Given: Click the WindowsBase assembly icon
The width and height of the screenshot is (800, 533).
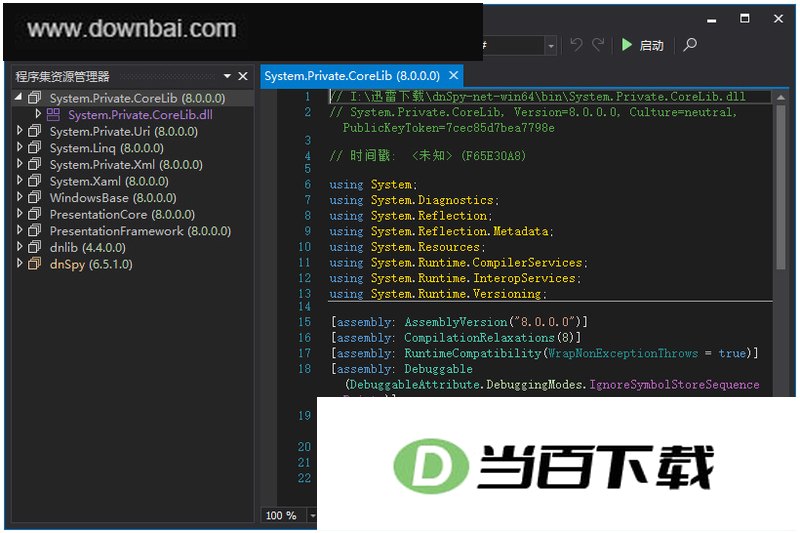Looking at the screenshot, I should tap(35, 197).
